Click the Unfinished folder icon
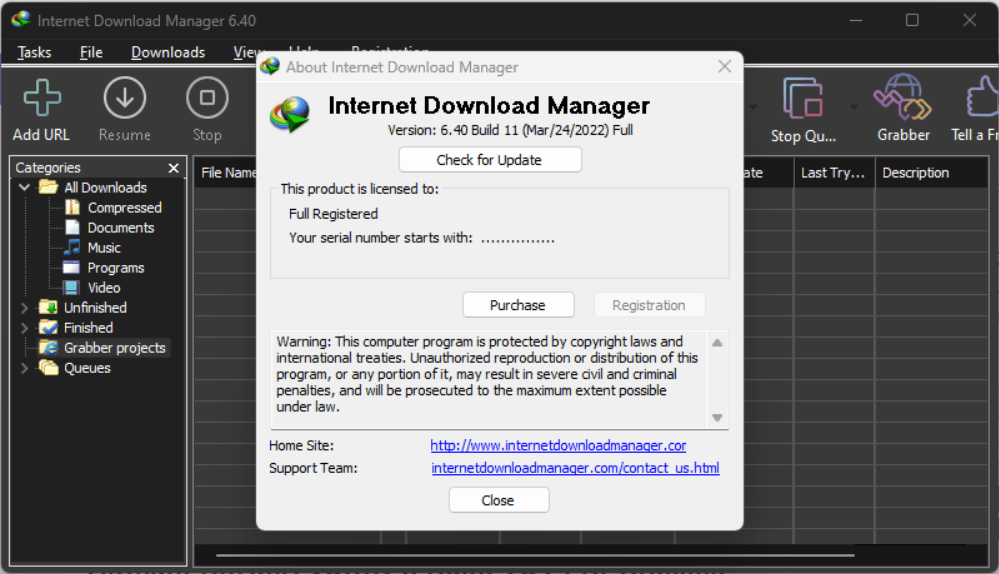This screenshot has height=574, width=999. (x=48, y=308)
